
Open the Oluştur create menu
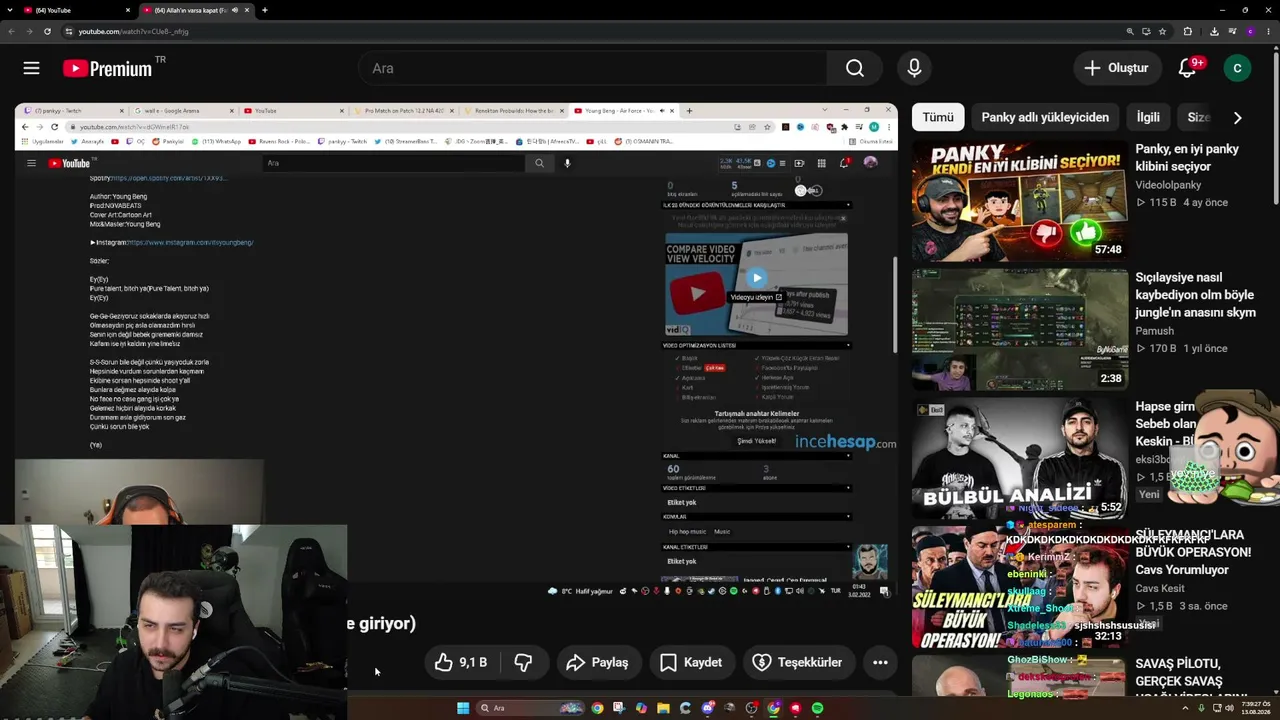click(1116, 68)
